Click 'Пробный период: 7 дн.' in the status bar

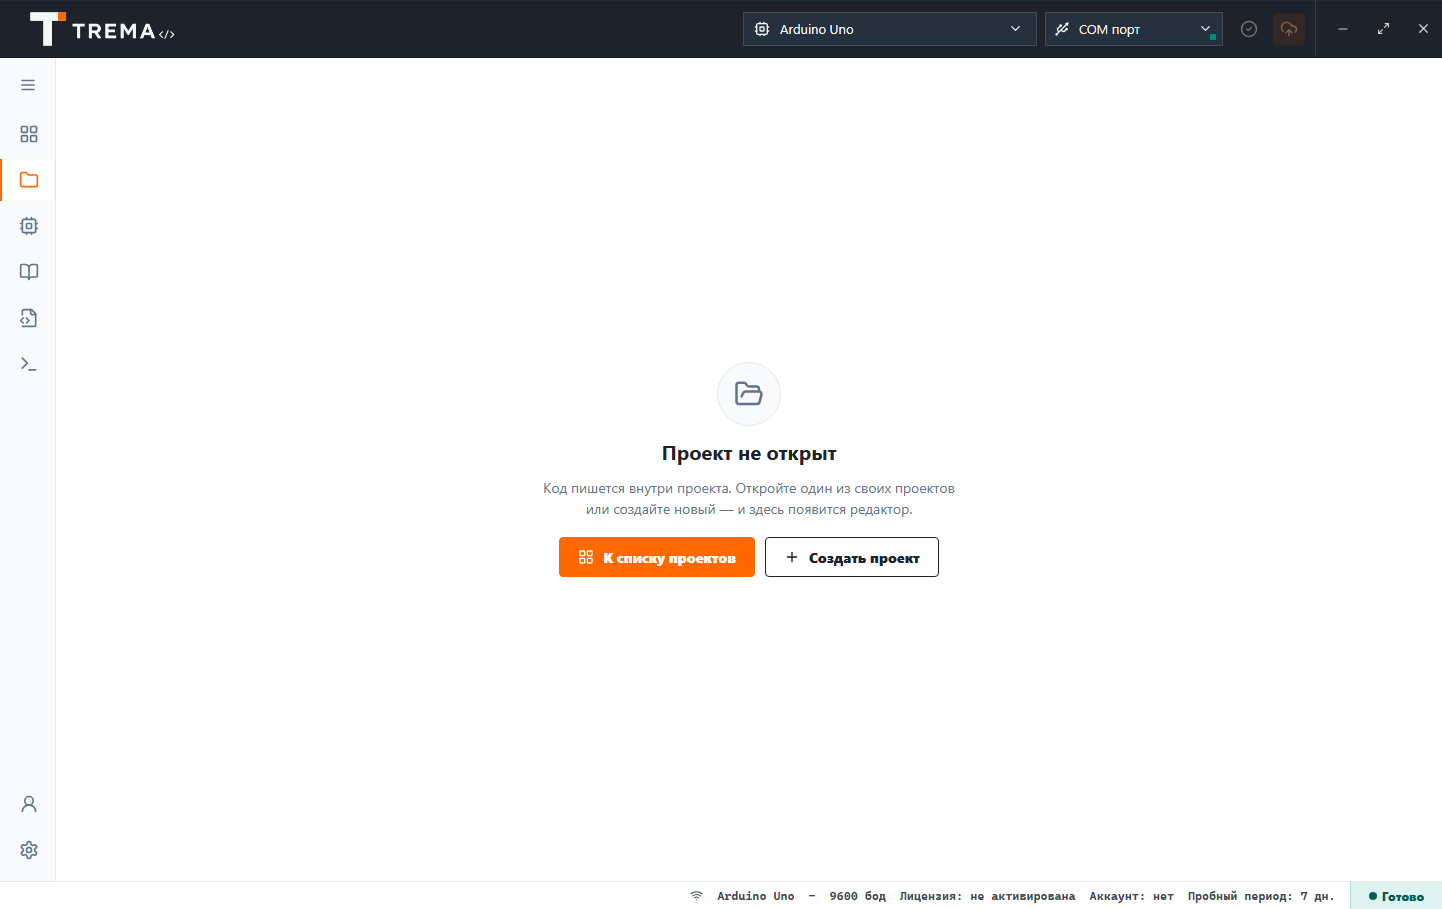click(1261, 896)
